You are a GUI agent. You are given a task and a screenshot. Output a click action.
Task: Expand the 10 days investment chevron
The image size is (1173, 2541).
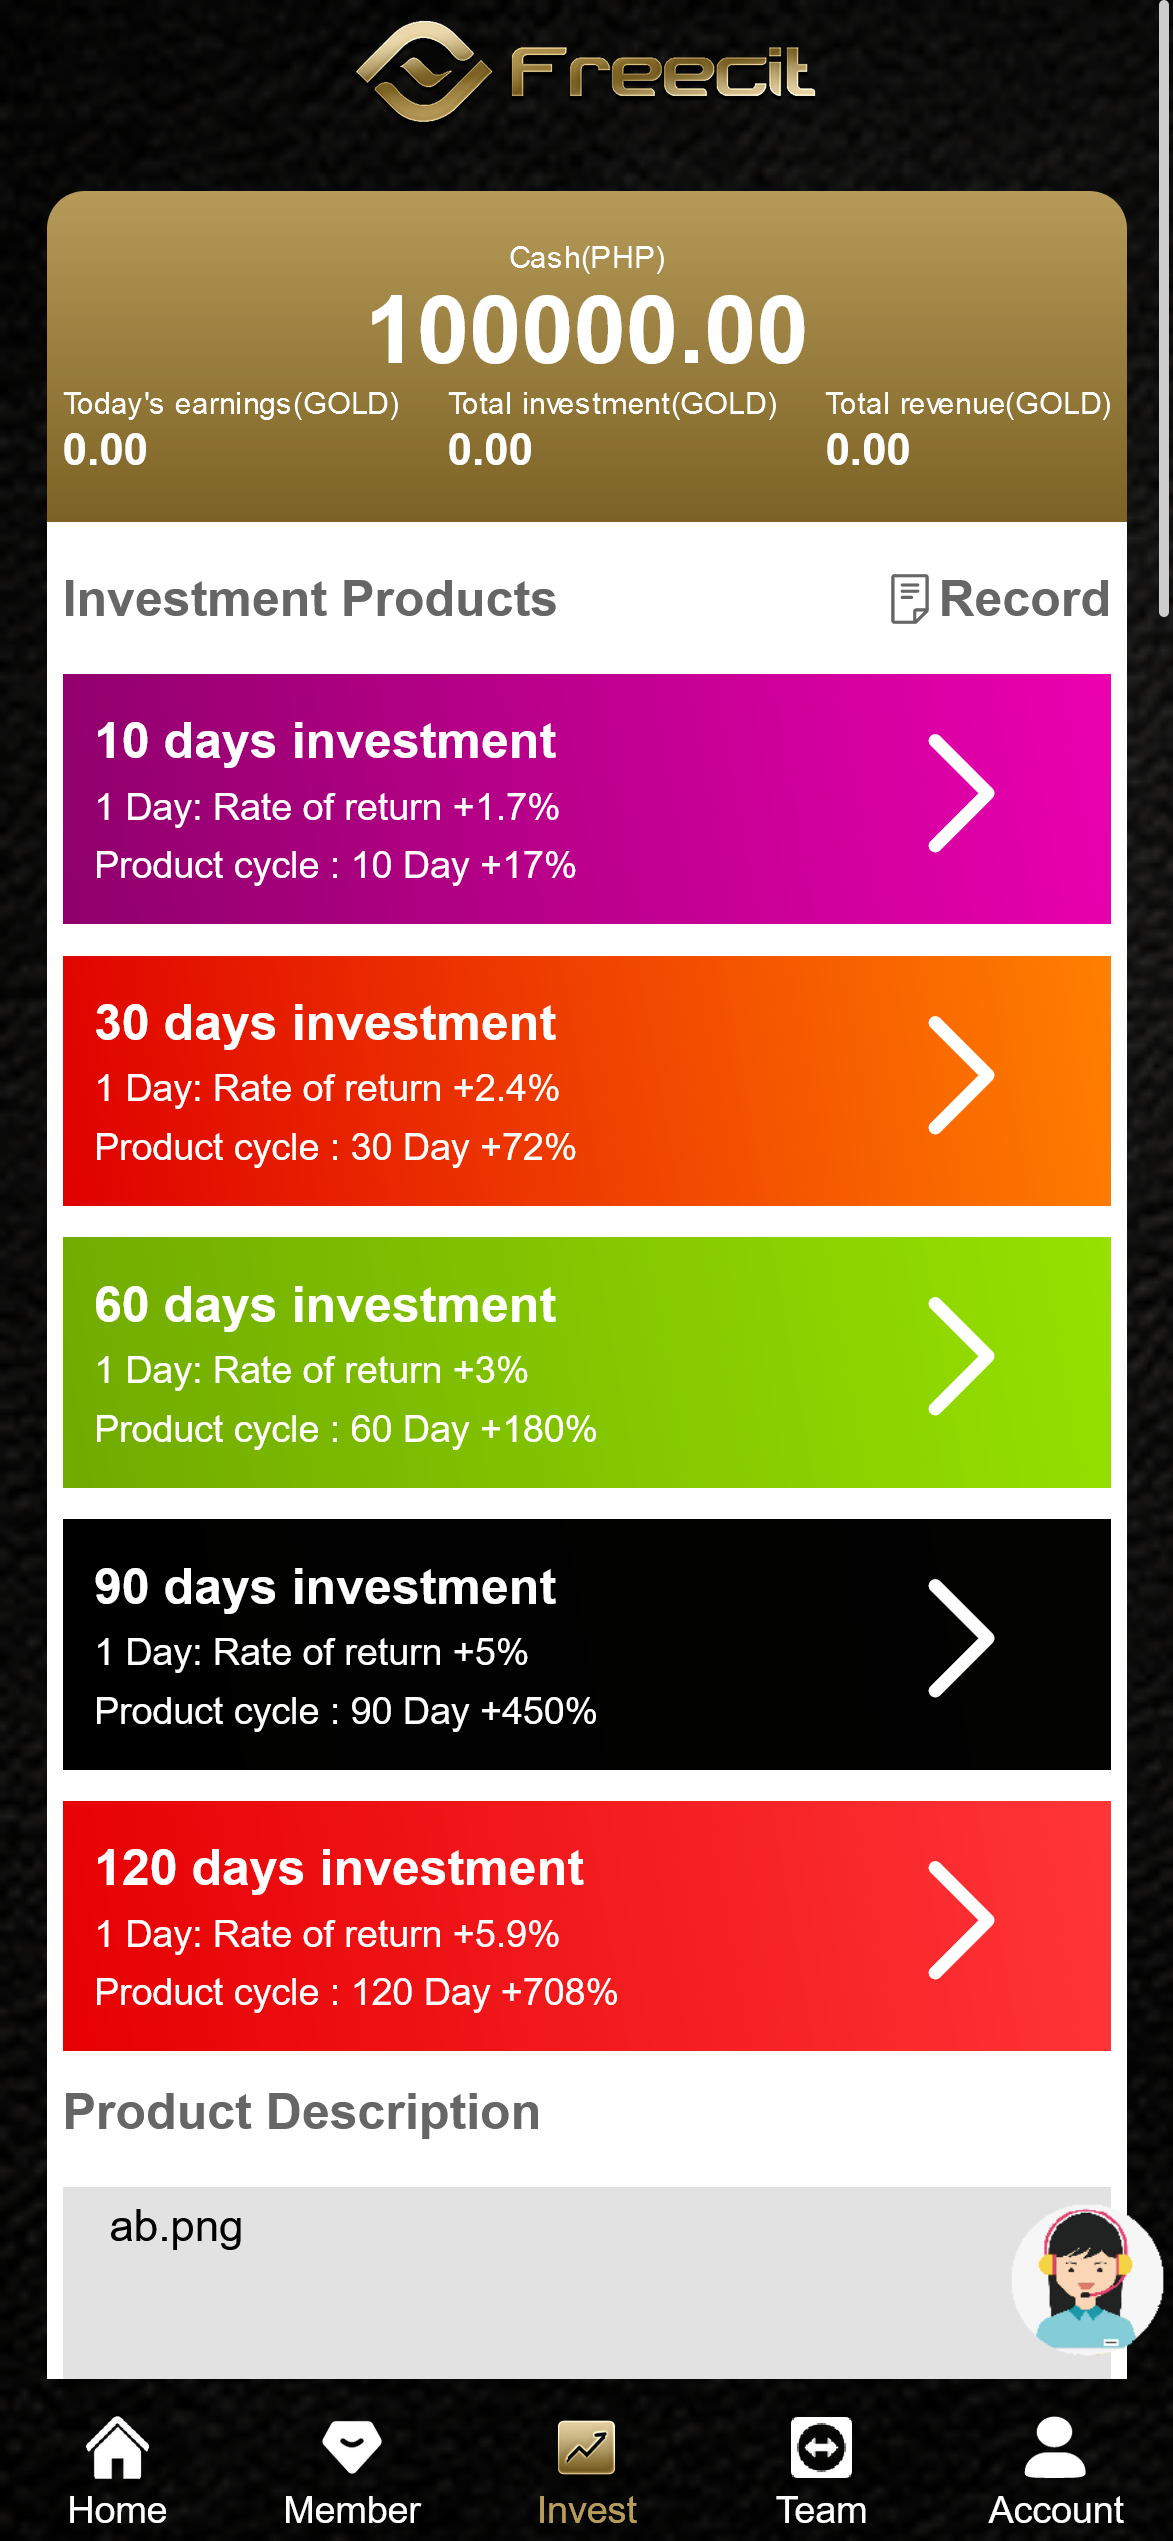click(x=961, y=793)
